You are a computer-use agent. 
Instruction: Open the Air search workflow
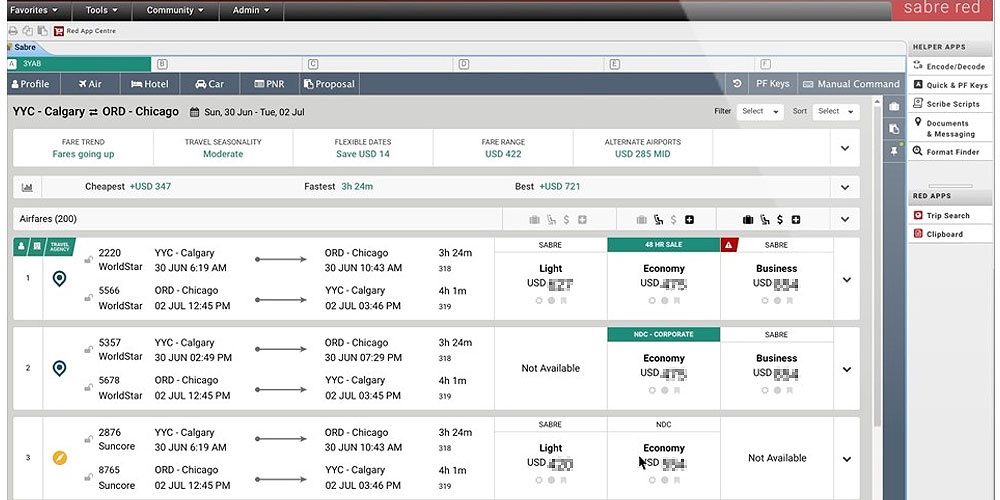[x=91, y=84]
